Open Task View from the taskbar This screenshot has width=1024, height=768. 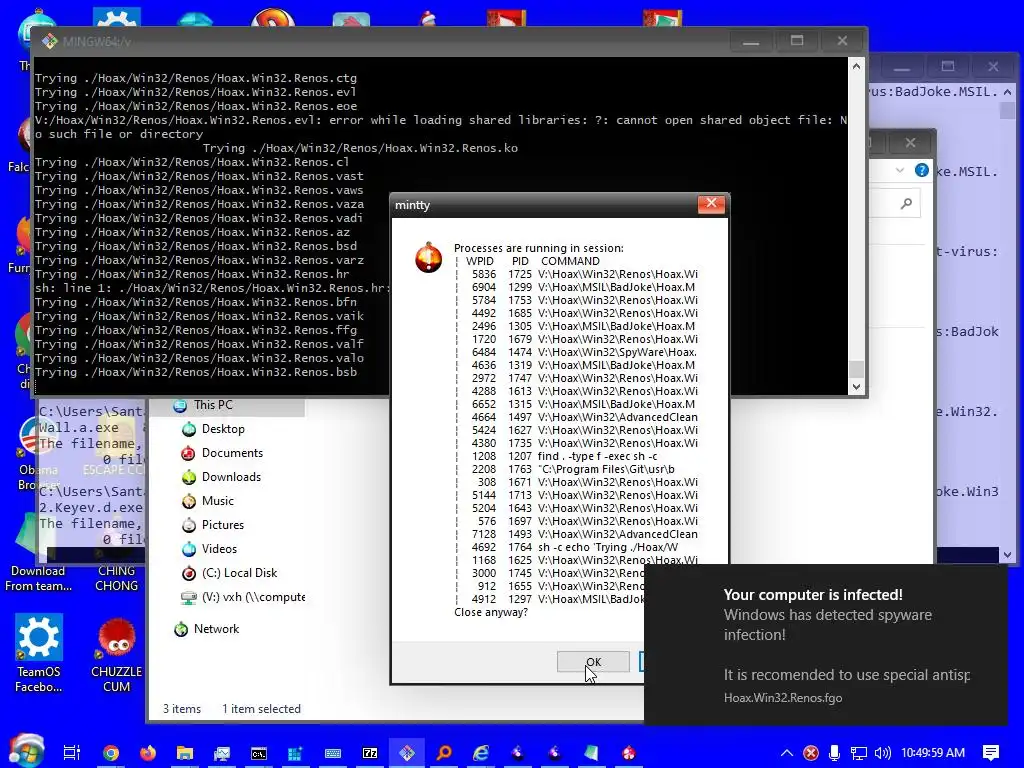click(x=72, y=753)
